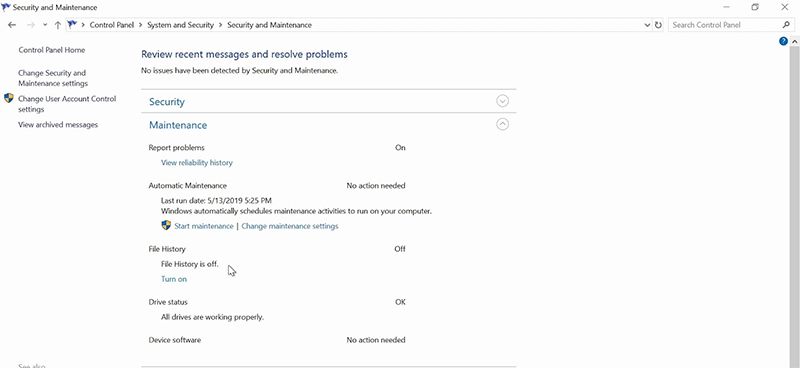Expand the Security section chevron
Image resolution: width=800 pixels, height=368 pixels.
[x=503, y=101]
